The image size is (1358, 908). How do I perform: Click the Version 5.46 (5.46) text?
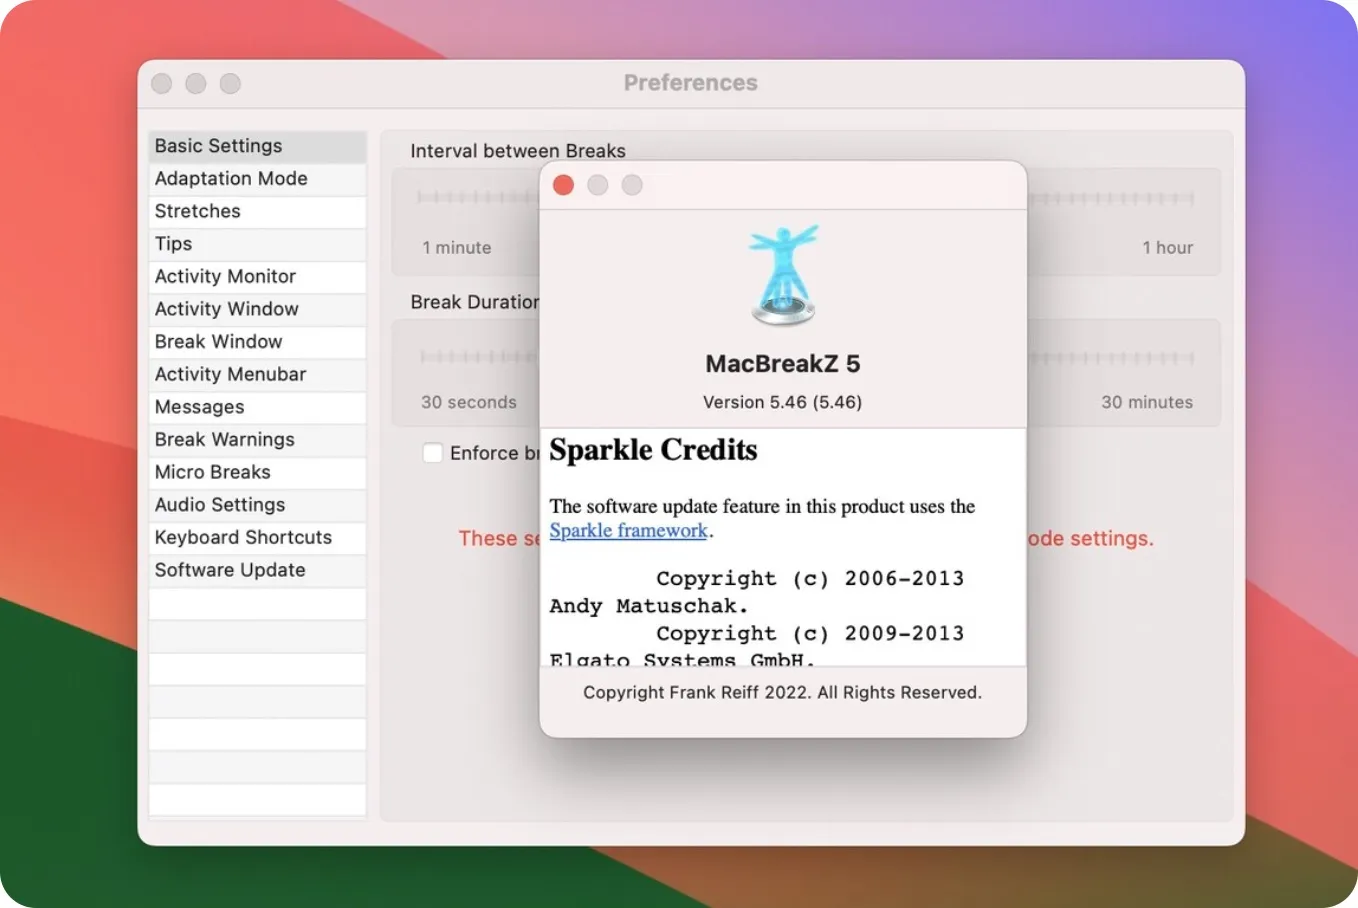(x=783, y=402)
